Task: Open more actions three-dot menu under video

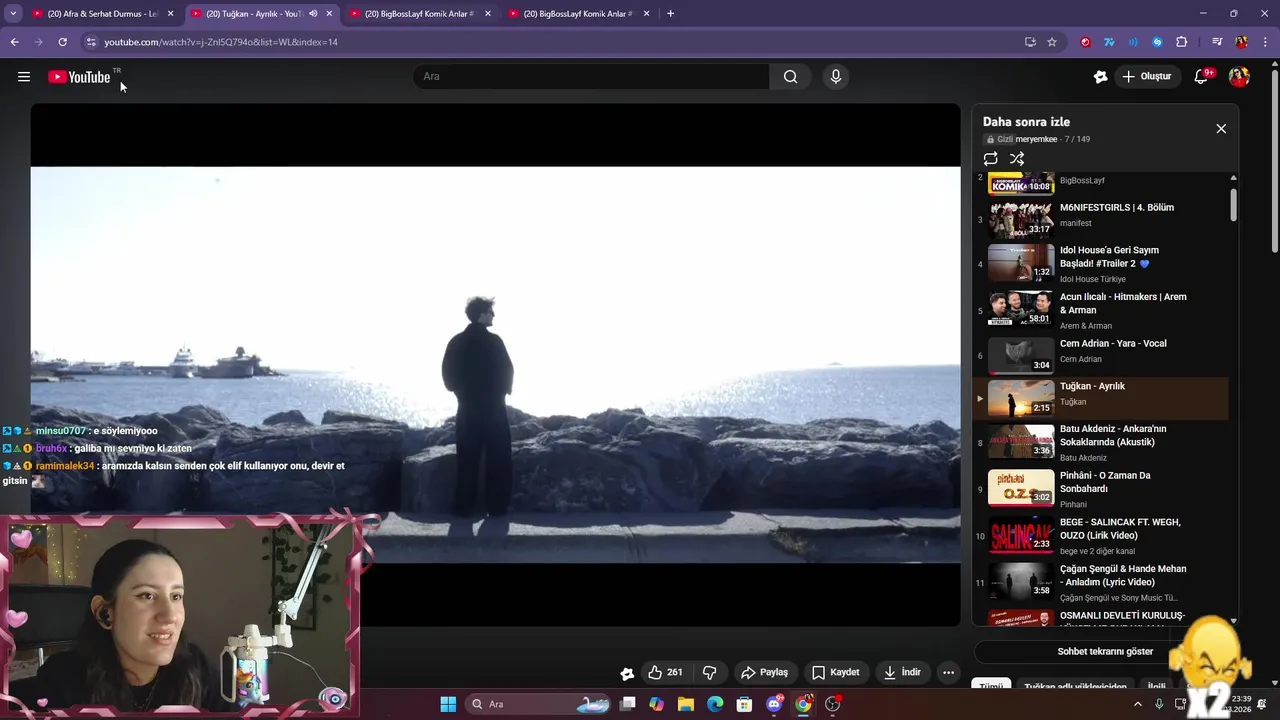Action: [x=948, y=672]
